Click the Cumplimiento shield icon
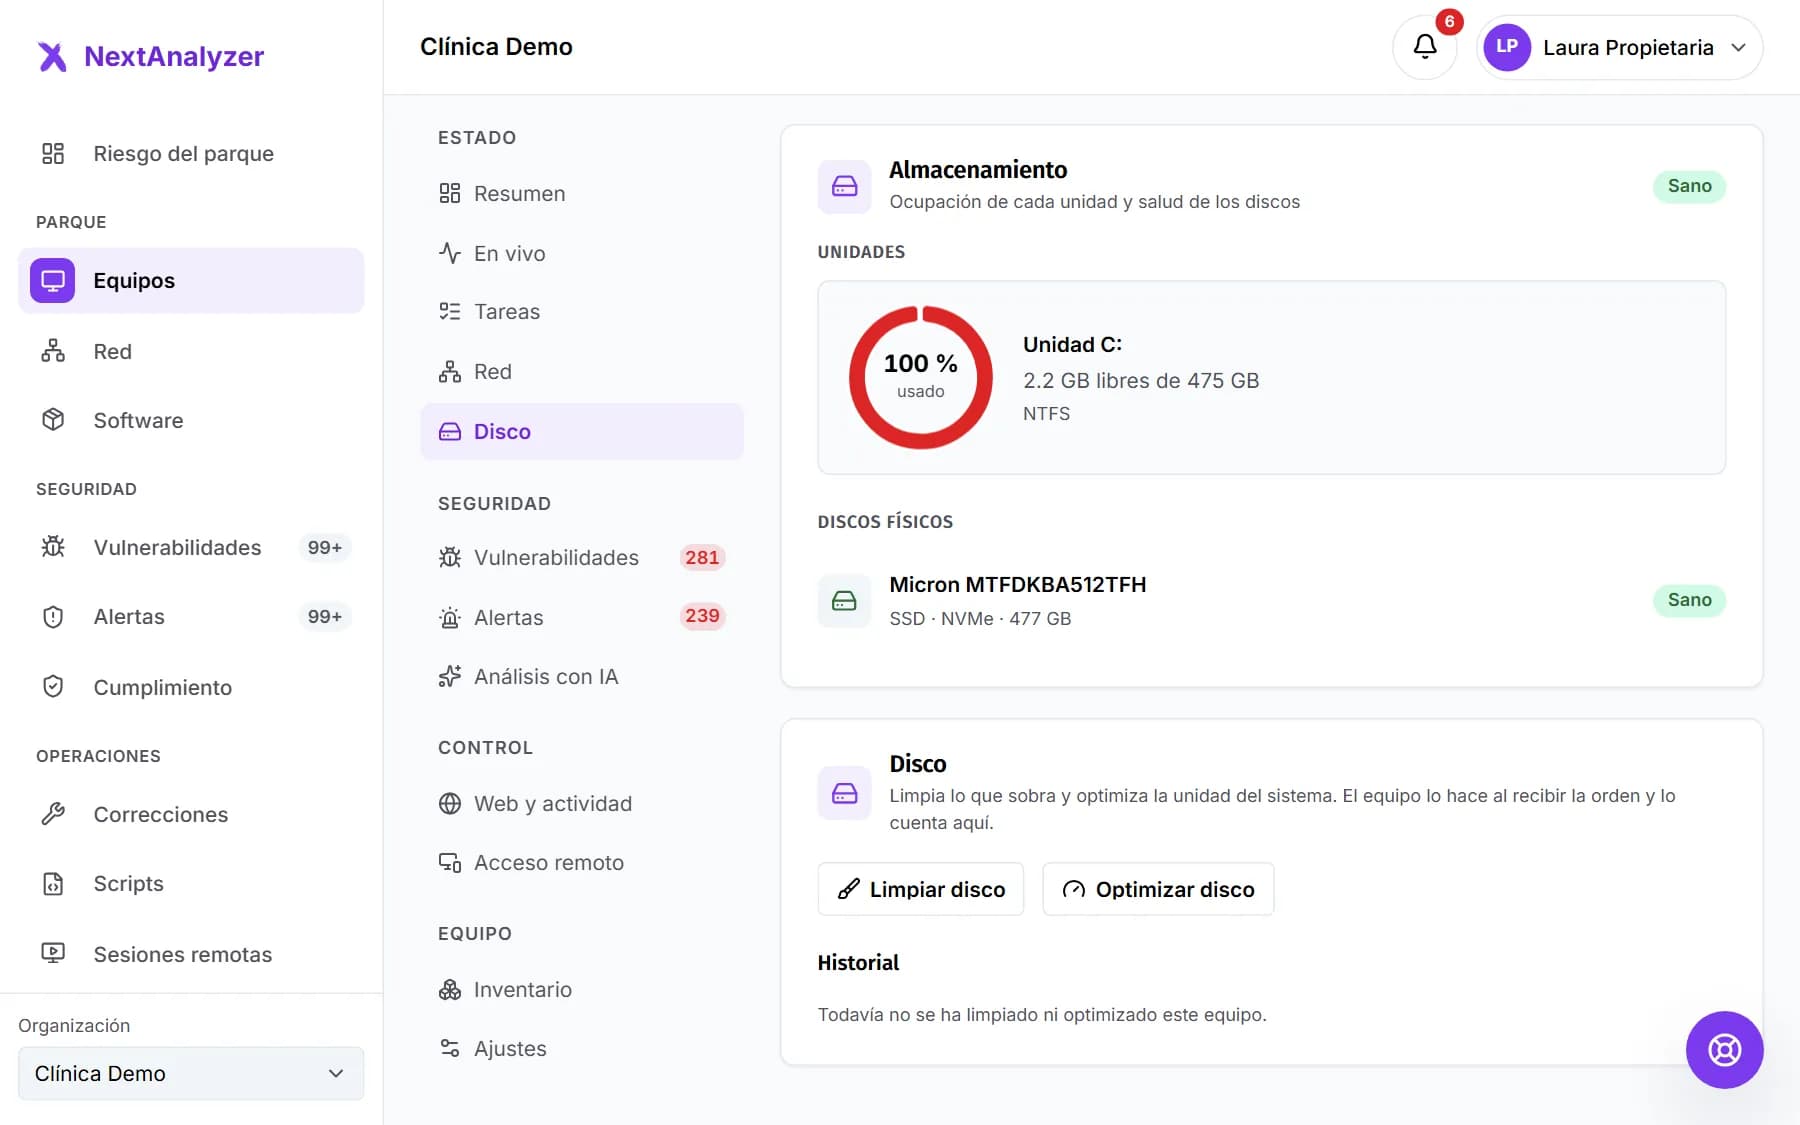1800x1125 pixels. [53, 687]
